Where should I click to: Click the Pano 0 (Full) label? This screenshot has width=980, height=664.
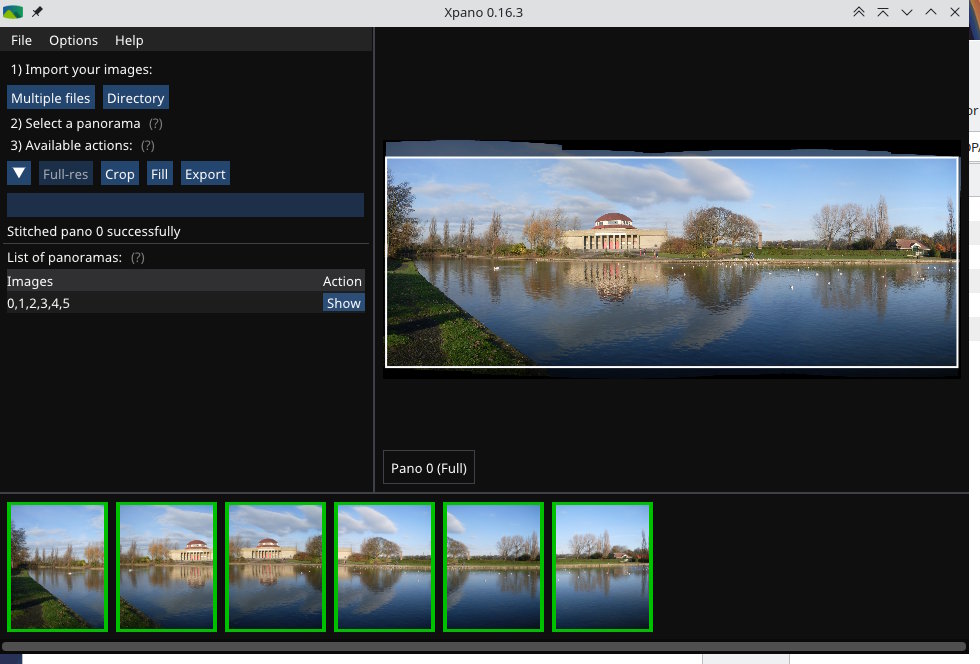(x=429, y=468)
